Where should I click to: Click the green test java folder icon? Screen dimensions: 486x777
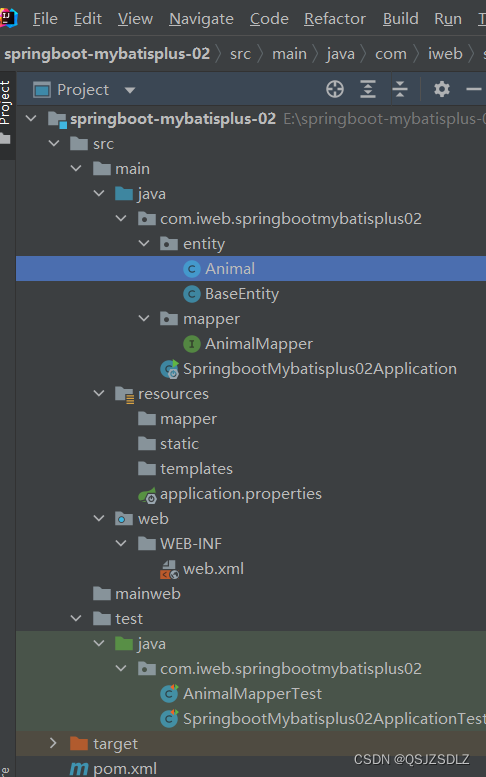(124, 643)
